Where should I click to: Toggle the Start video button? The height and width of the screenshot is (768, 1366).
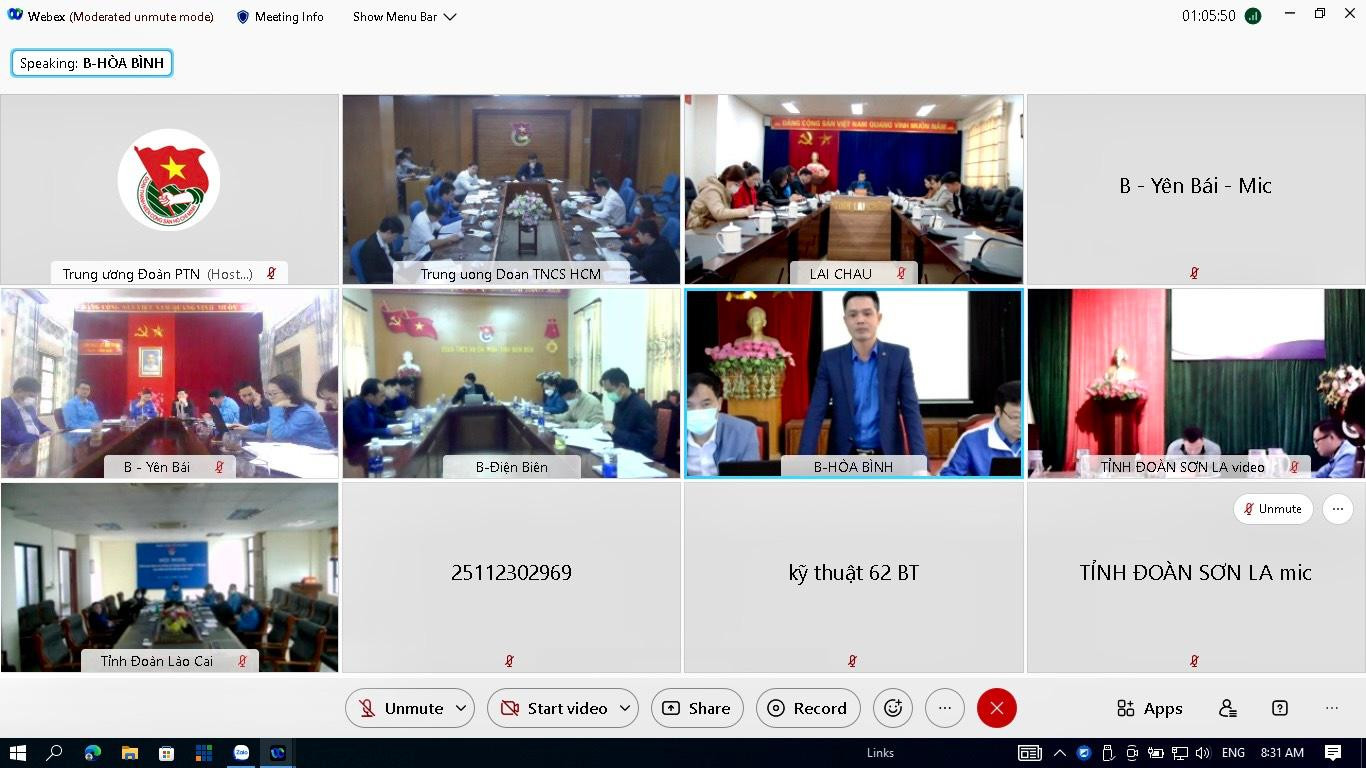pyautogui.click(x=555, y=708)
